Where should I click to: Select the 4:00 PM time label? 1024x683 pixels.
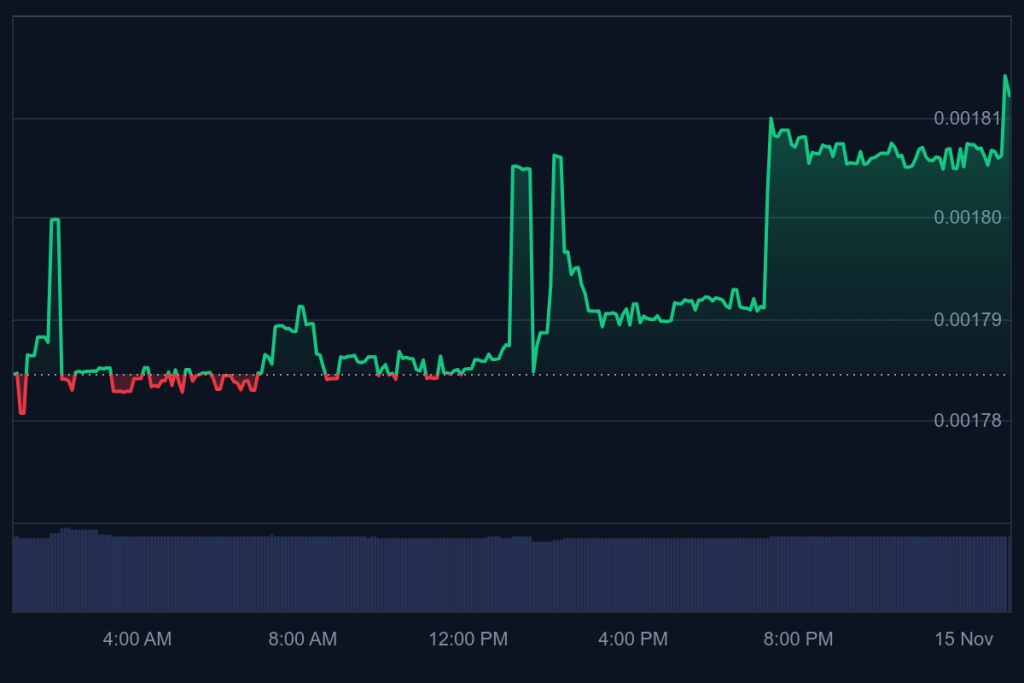633,639
